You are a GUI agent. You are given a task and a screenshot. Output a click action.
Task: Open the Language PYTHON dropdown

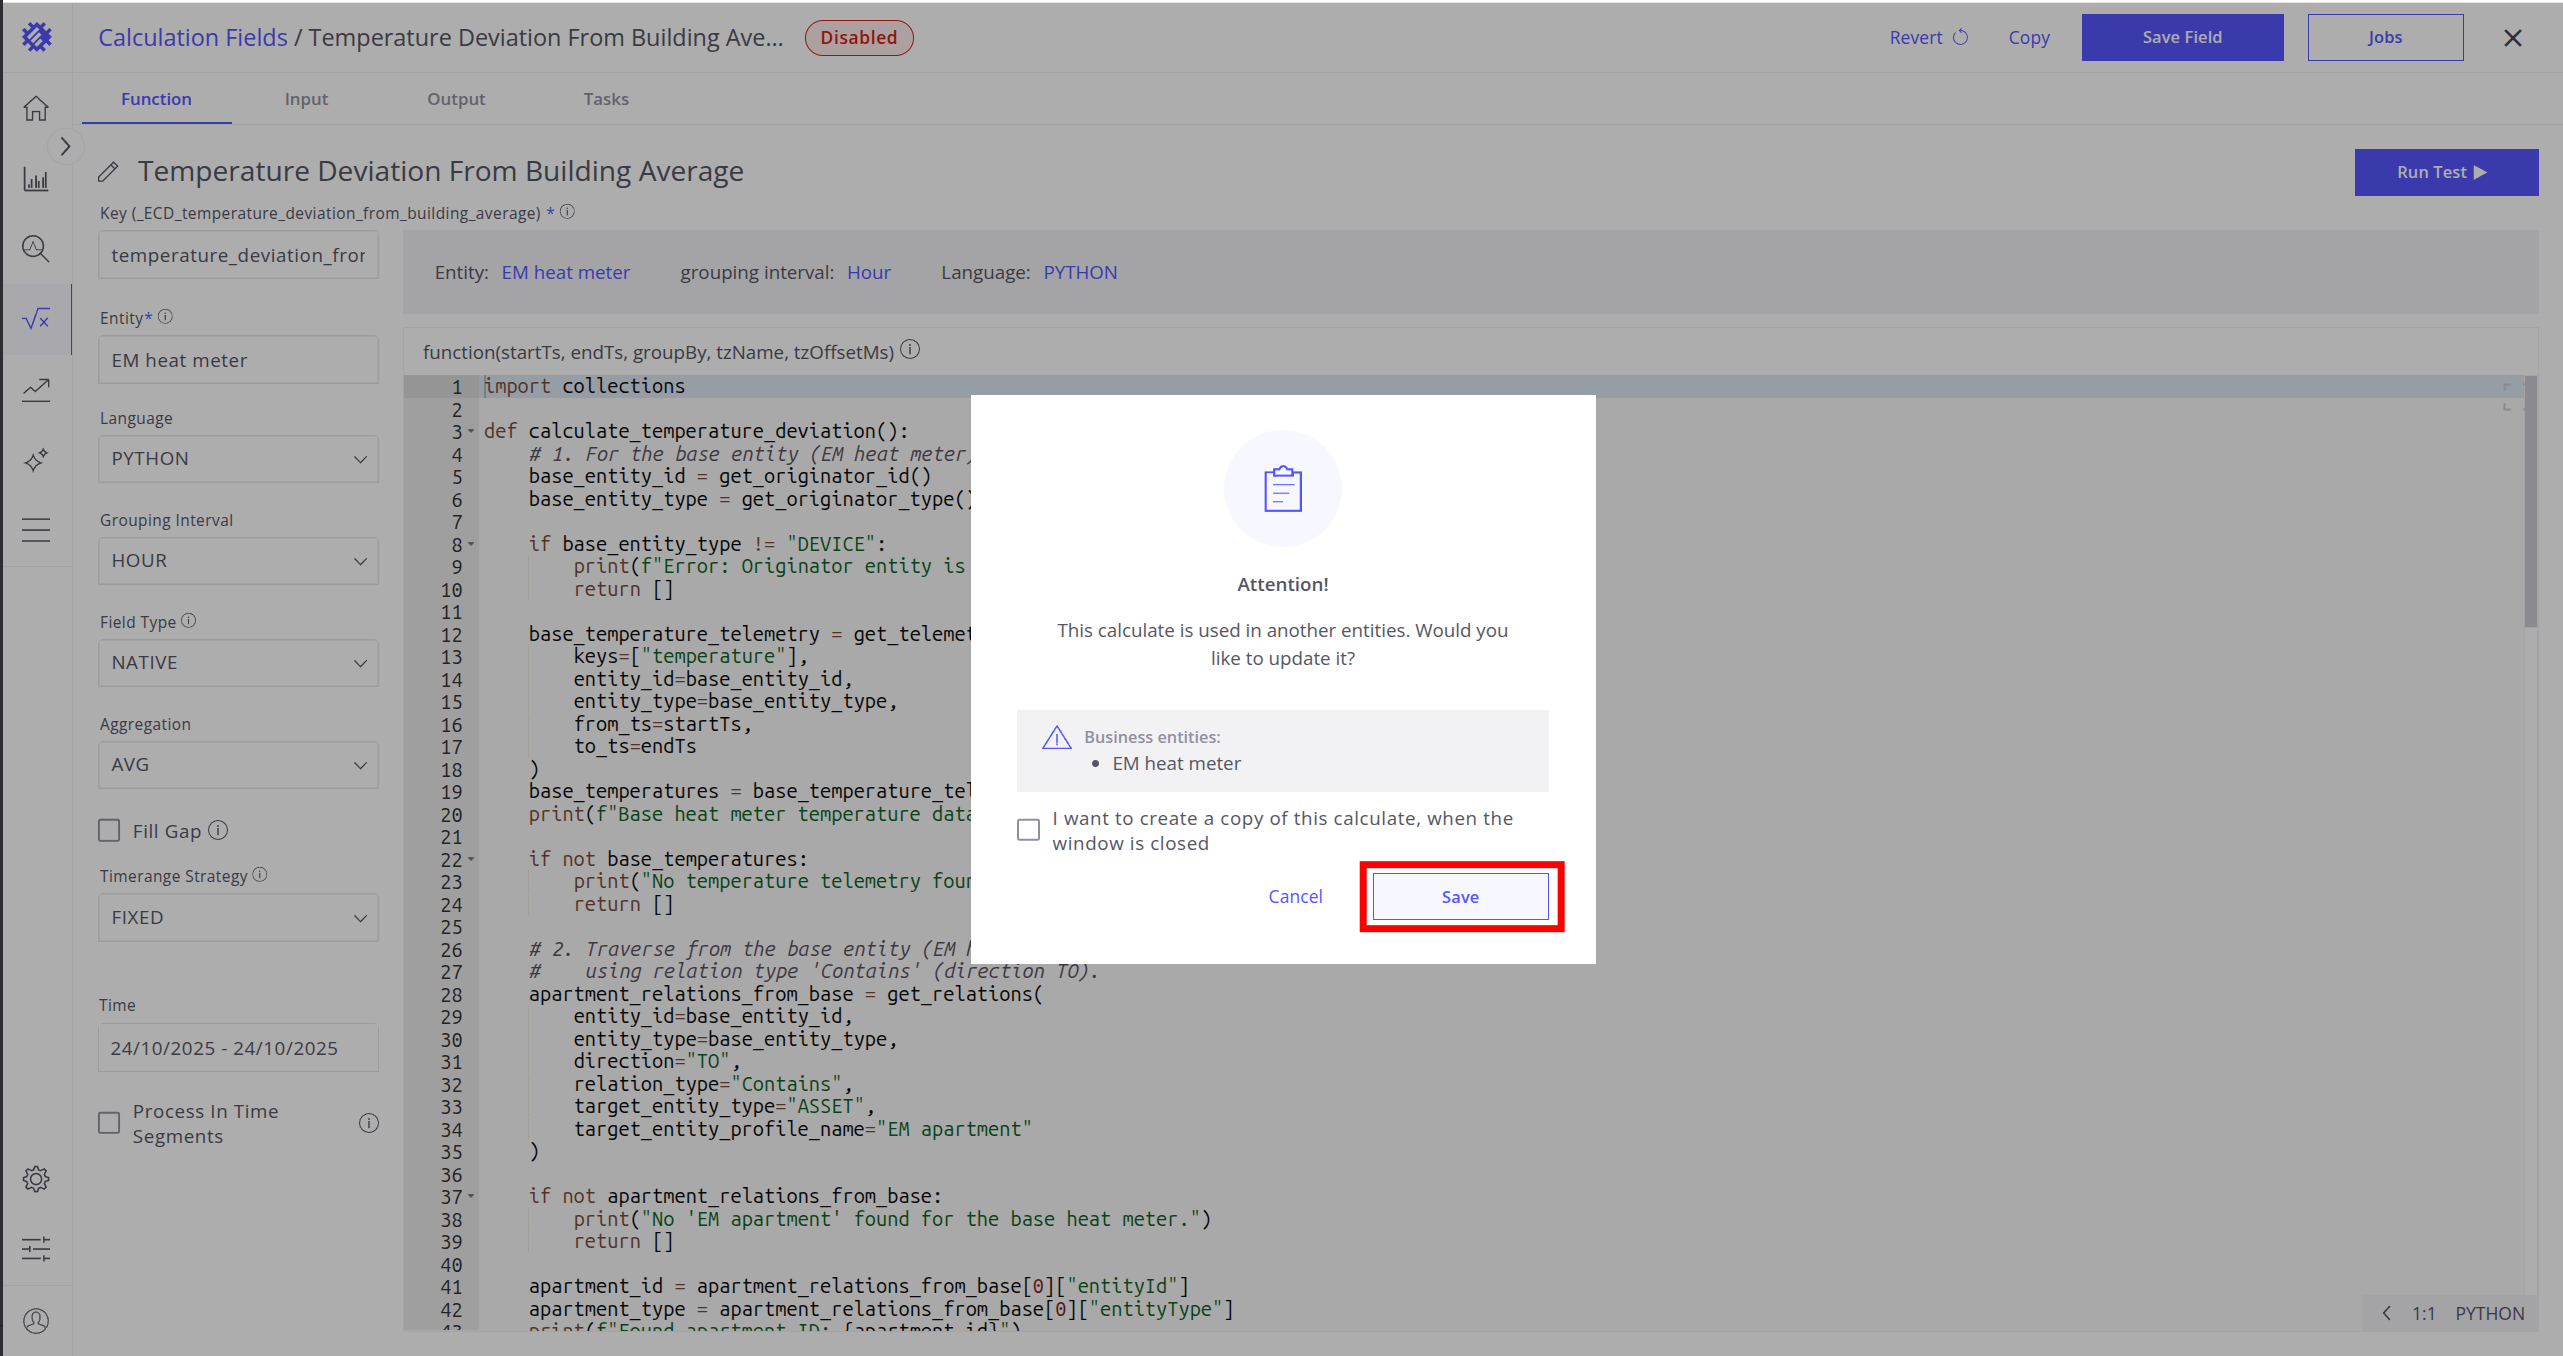238,459
